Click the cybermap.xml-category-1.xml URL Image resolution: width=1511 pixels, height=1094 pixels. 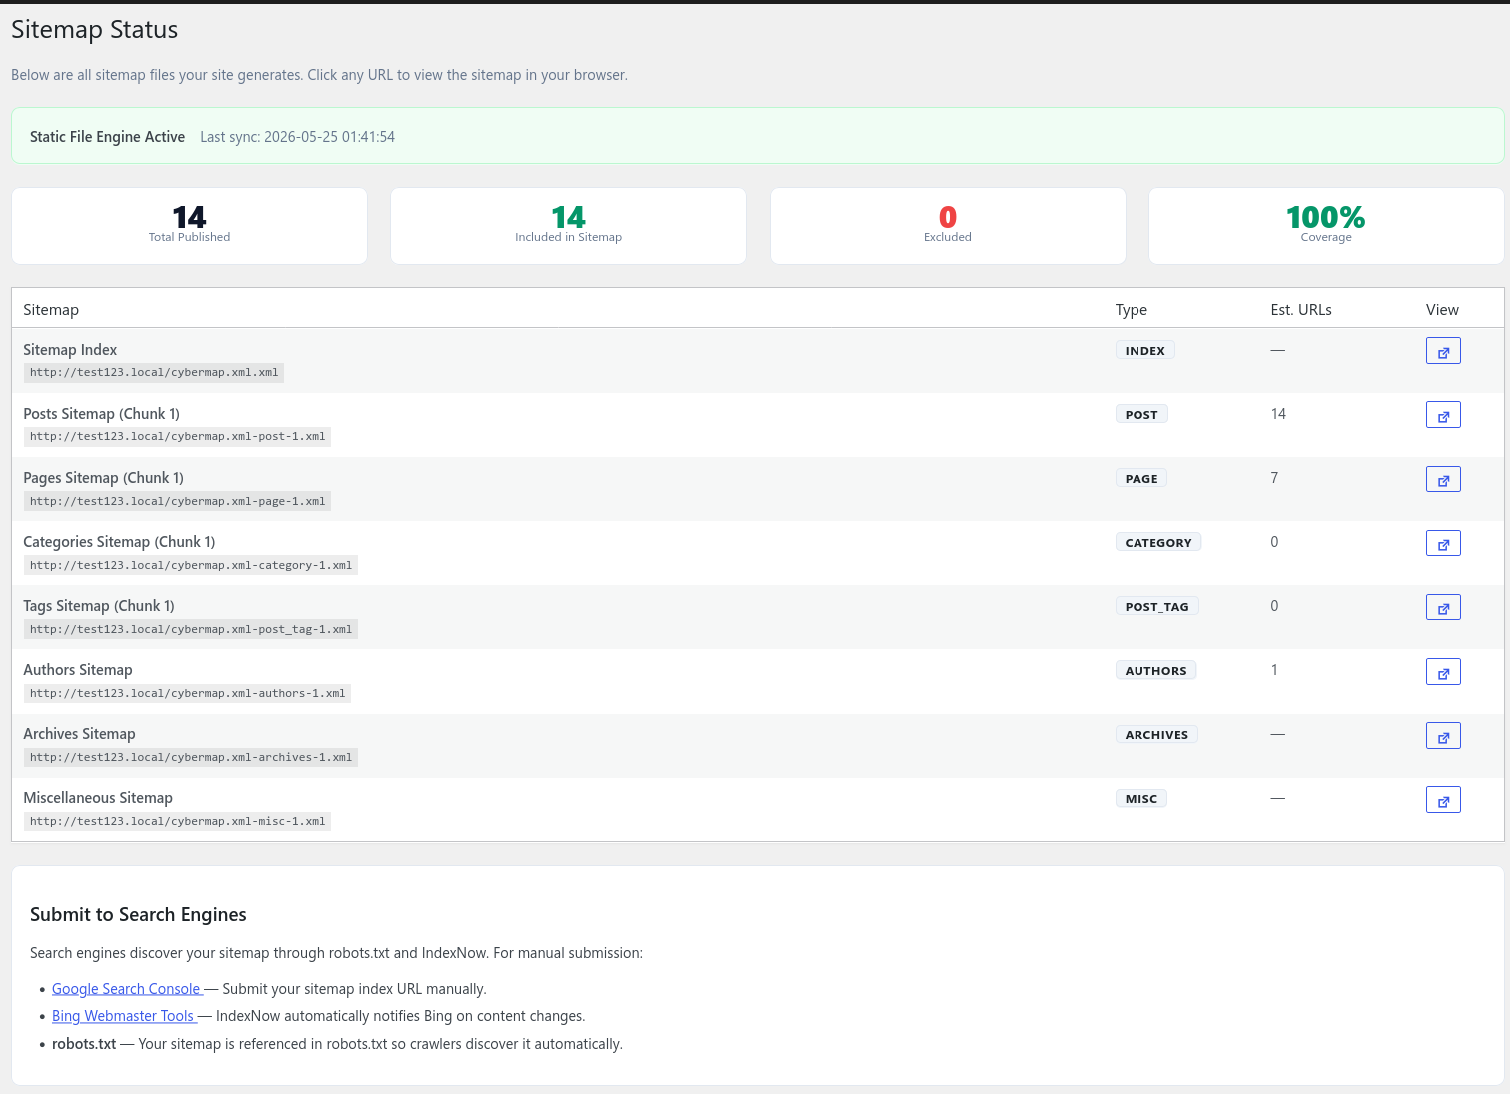[191, 565]
